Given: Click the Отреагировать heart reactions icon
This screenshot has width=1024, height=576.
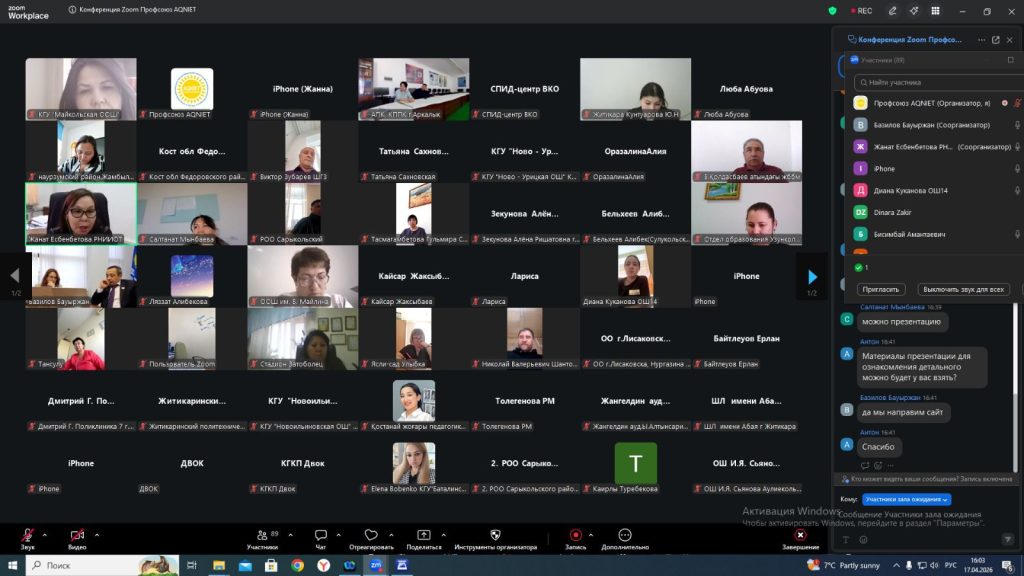Looking at the screenshot, I should [371, 536].
